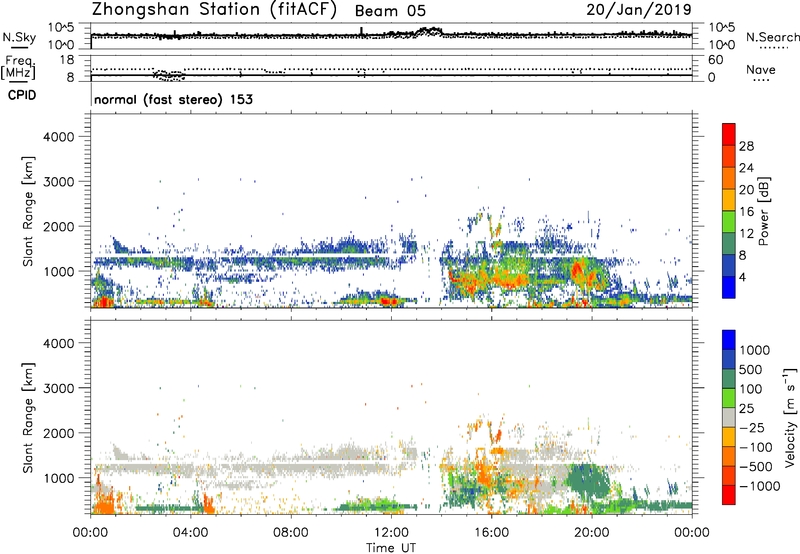The width and height of the screenshot is (800, 554).
Task: Click the 'Velocity [m s⁻¹]' colorbar label
Action: click(x=790, y=417)
